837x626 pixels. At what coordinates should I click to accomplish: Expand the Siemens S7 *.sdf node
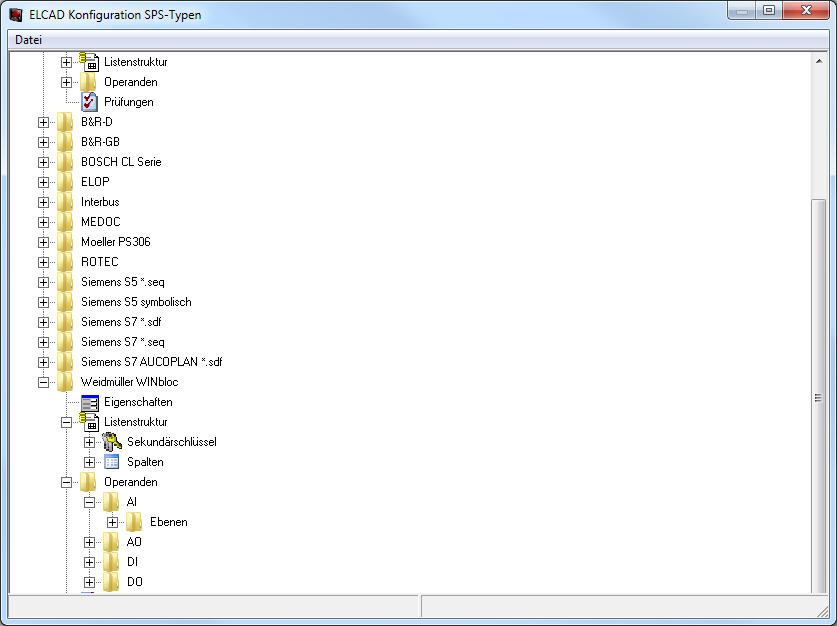pos(43,322)
